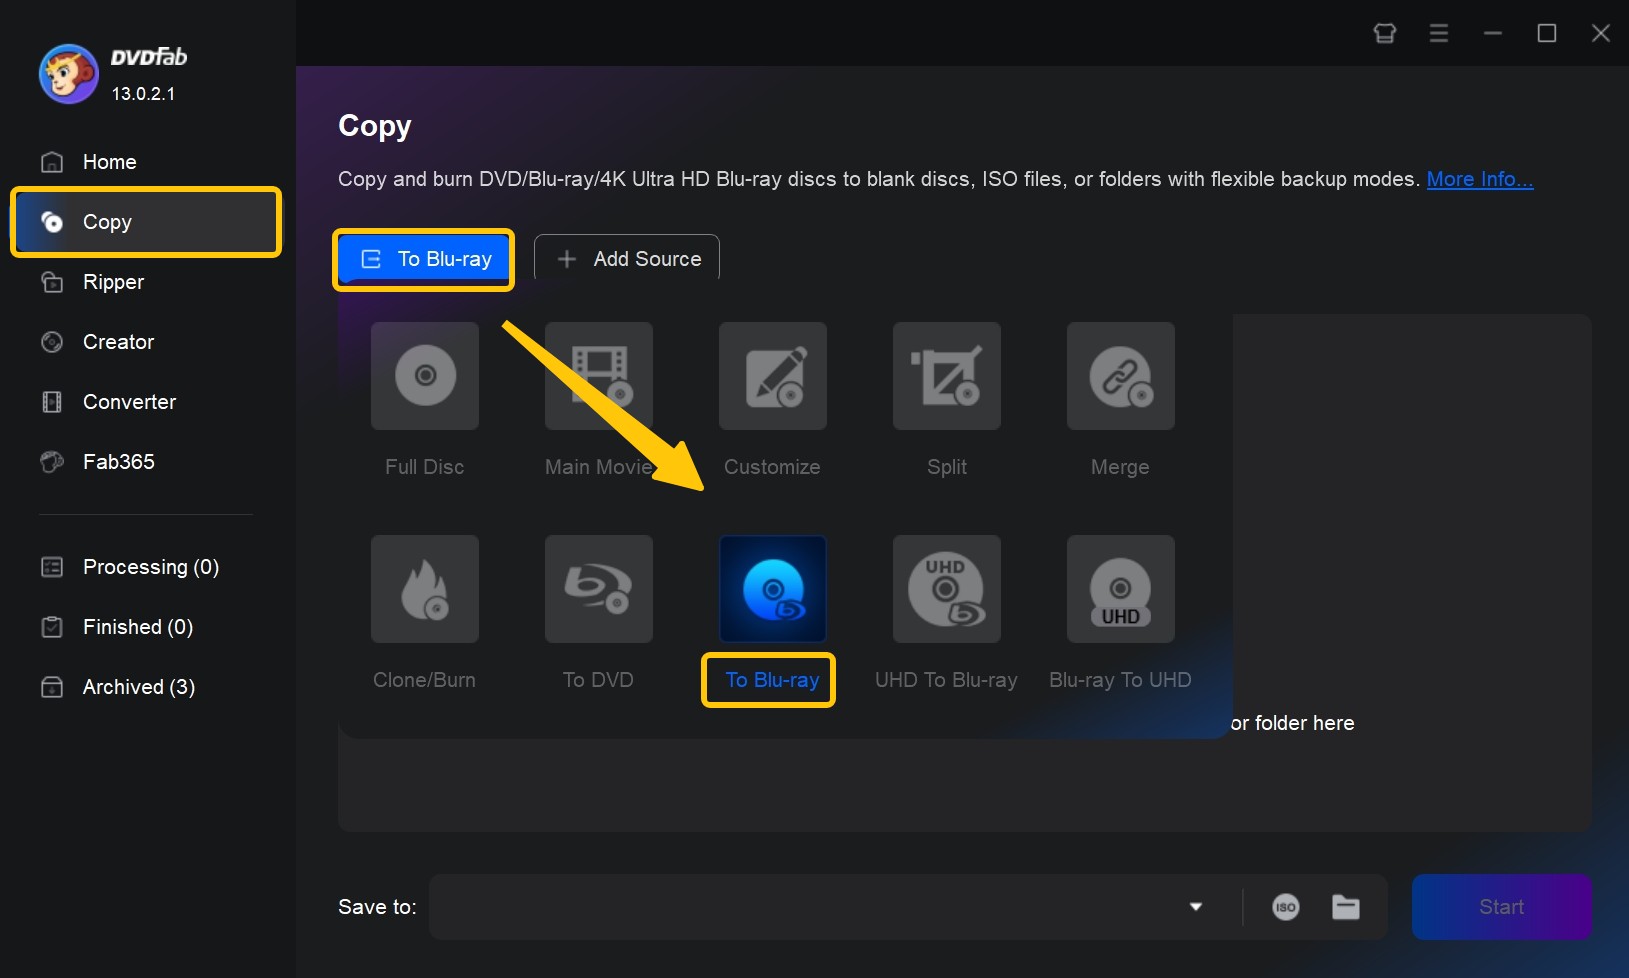
Task: Open the Customize copy mode
Action: point(772,400)
